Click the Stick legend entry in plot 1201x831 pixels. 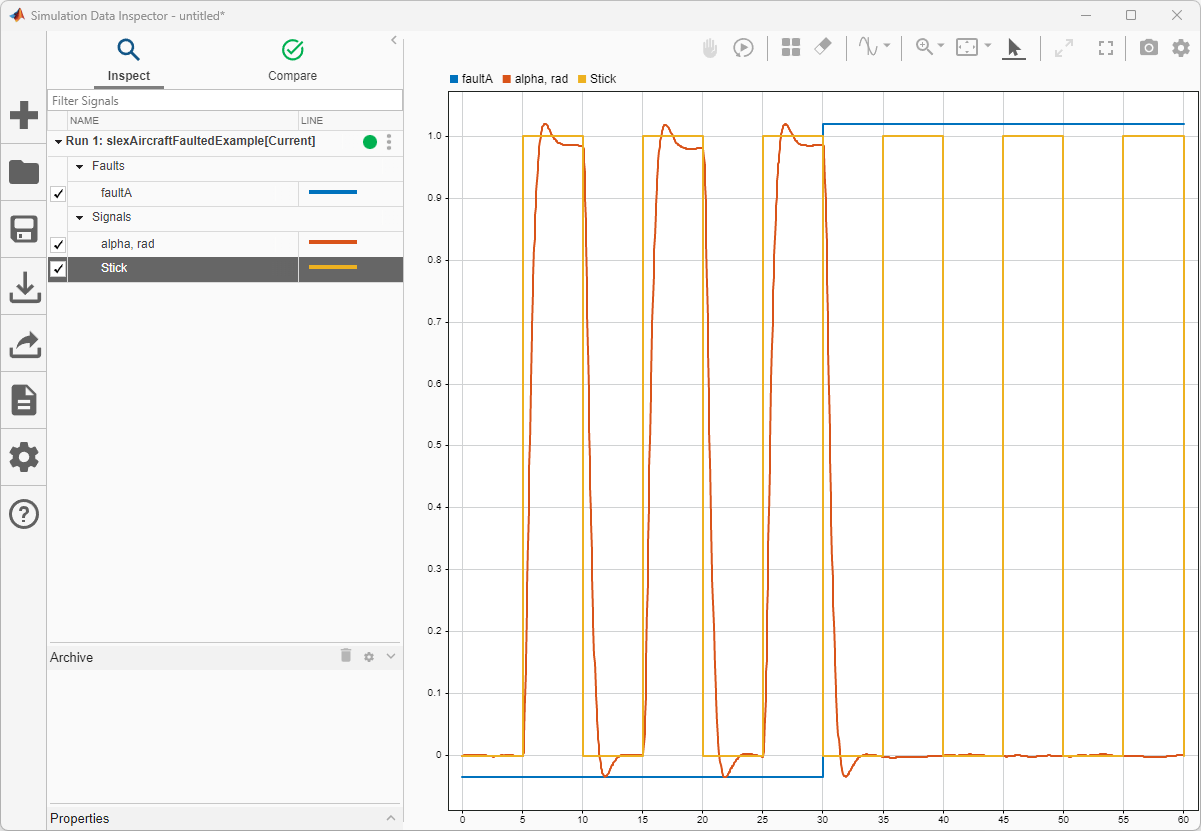(x=597, y=78)
